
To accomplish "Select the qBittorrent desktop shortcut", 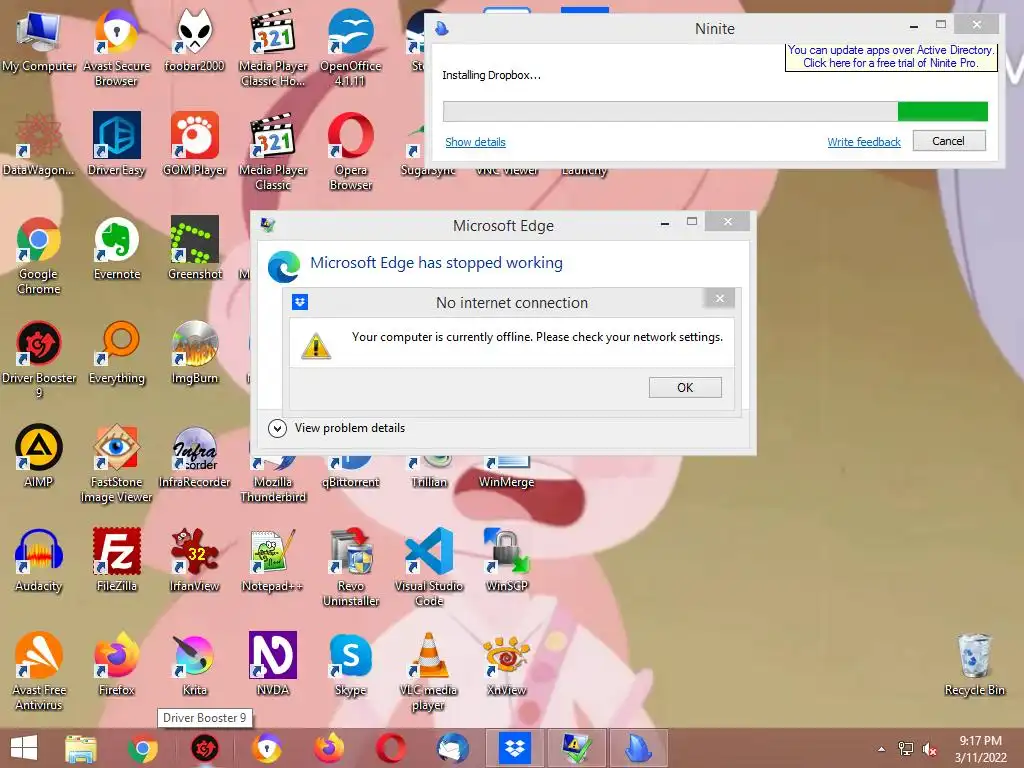I will coord(351,473).
